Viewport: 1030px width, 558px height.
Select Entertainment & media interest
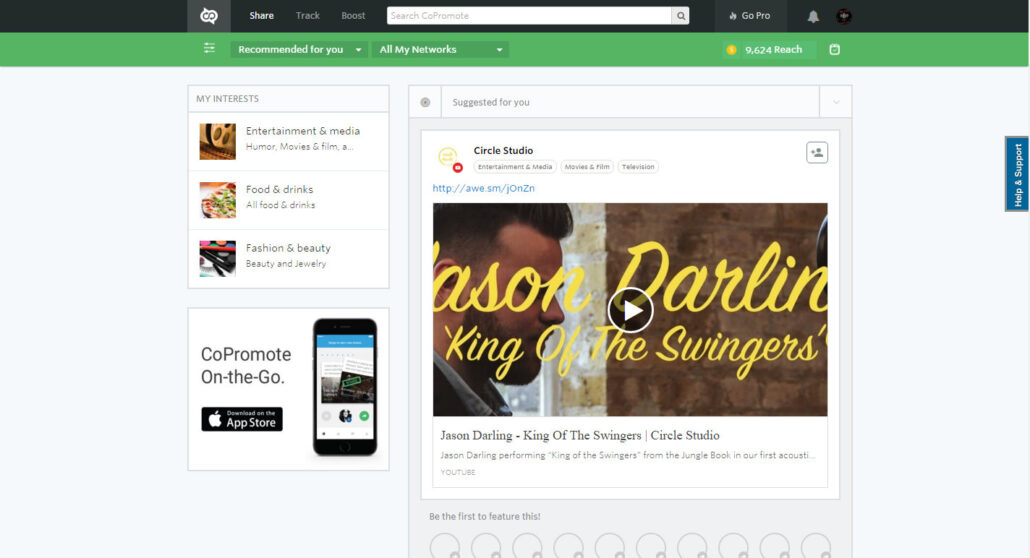point(288,141)
